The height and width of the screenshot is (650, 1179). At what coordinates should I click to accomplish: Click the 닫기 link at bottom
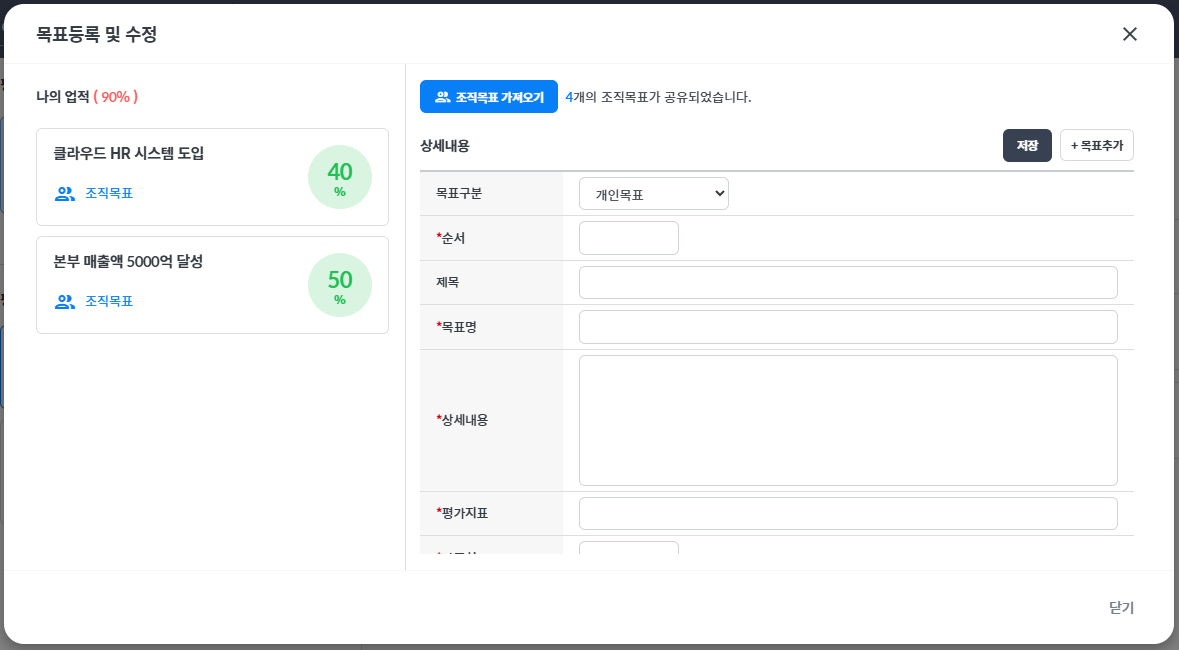point(1121,607)
